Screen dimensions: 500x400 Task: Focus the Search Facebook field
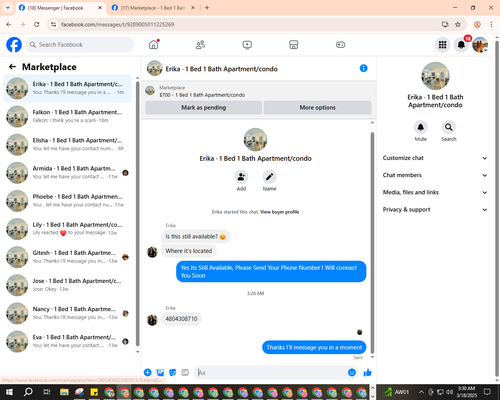tap(80, 45)
